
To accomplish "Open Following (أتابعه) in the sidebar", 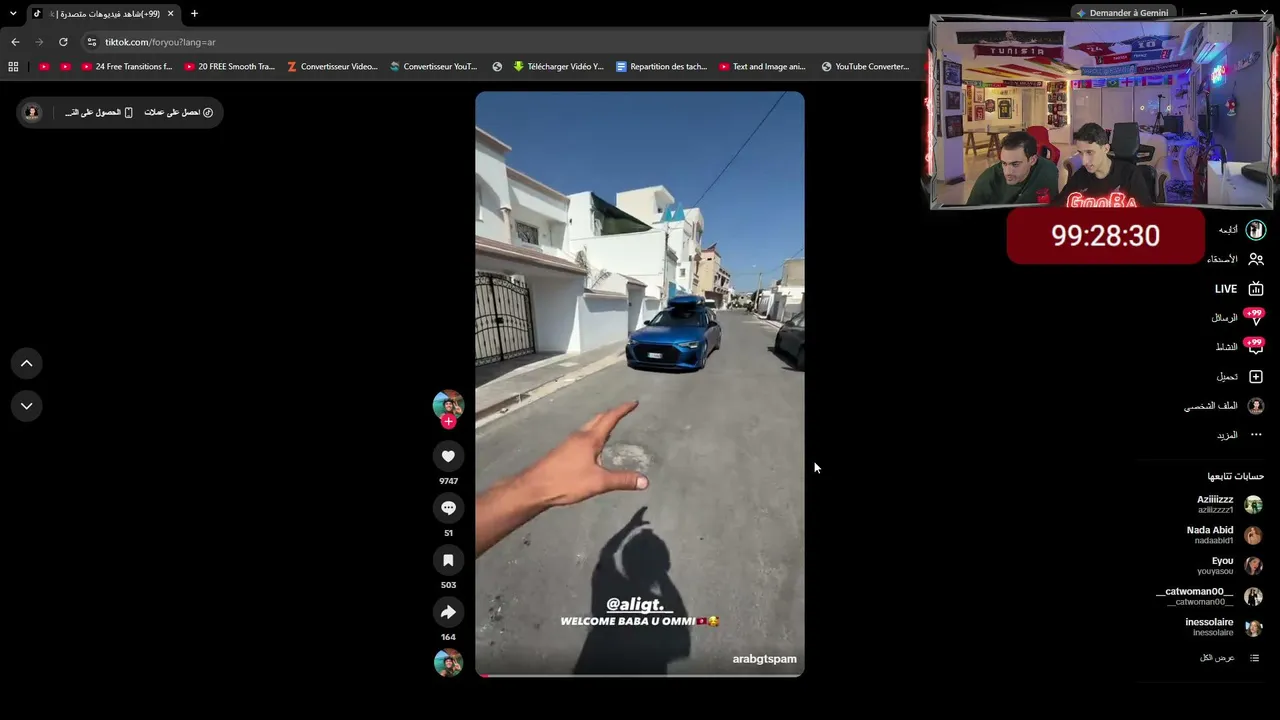I will (x=1241, y=230).
